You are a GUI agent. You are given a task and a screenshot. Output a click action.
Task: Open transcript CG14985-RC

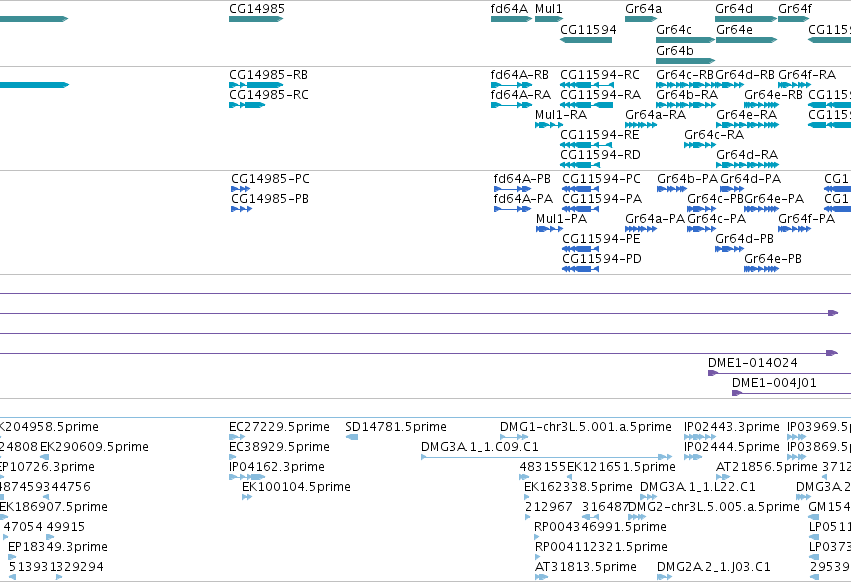coord(247,105)
